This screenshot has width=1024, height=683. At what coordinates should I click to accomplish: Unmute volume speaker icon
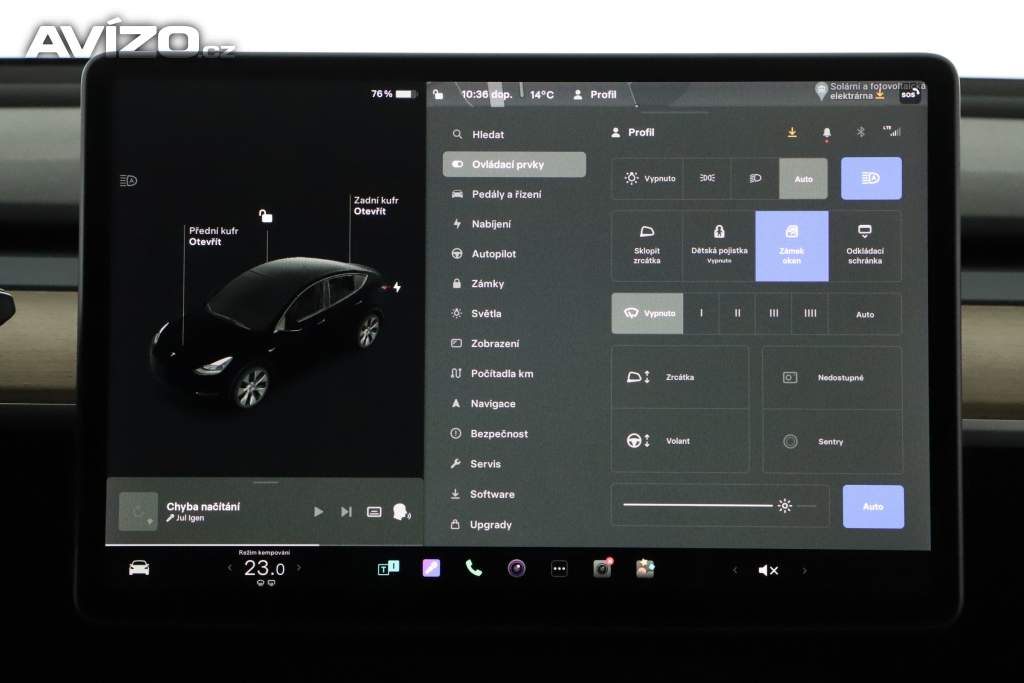[x=768, y=571]
